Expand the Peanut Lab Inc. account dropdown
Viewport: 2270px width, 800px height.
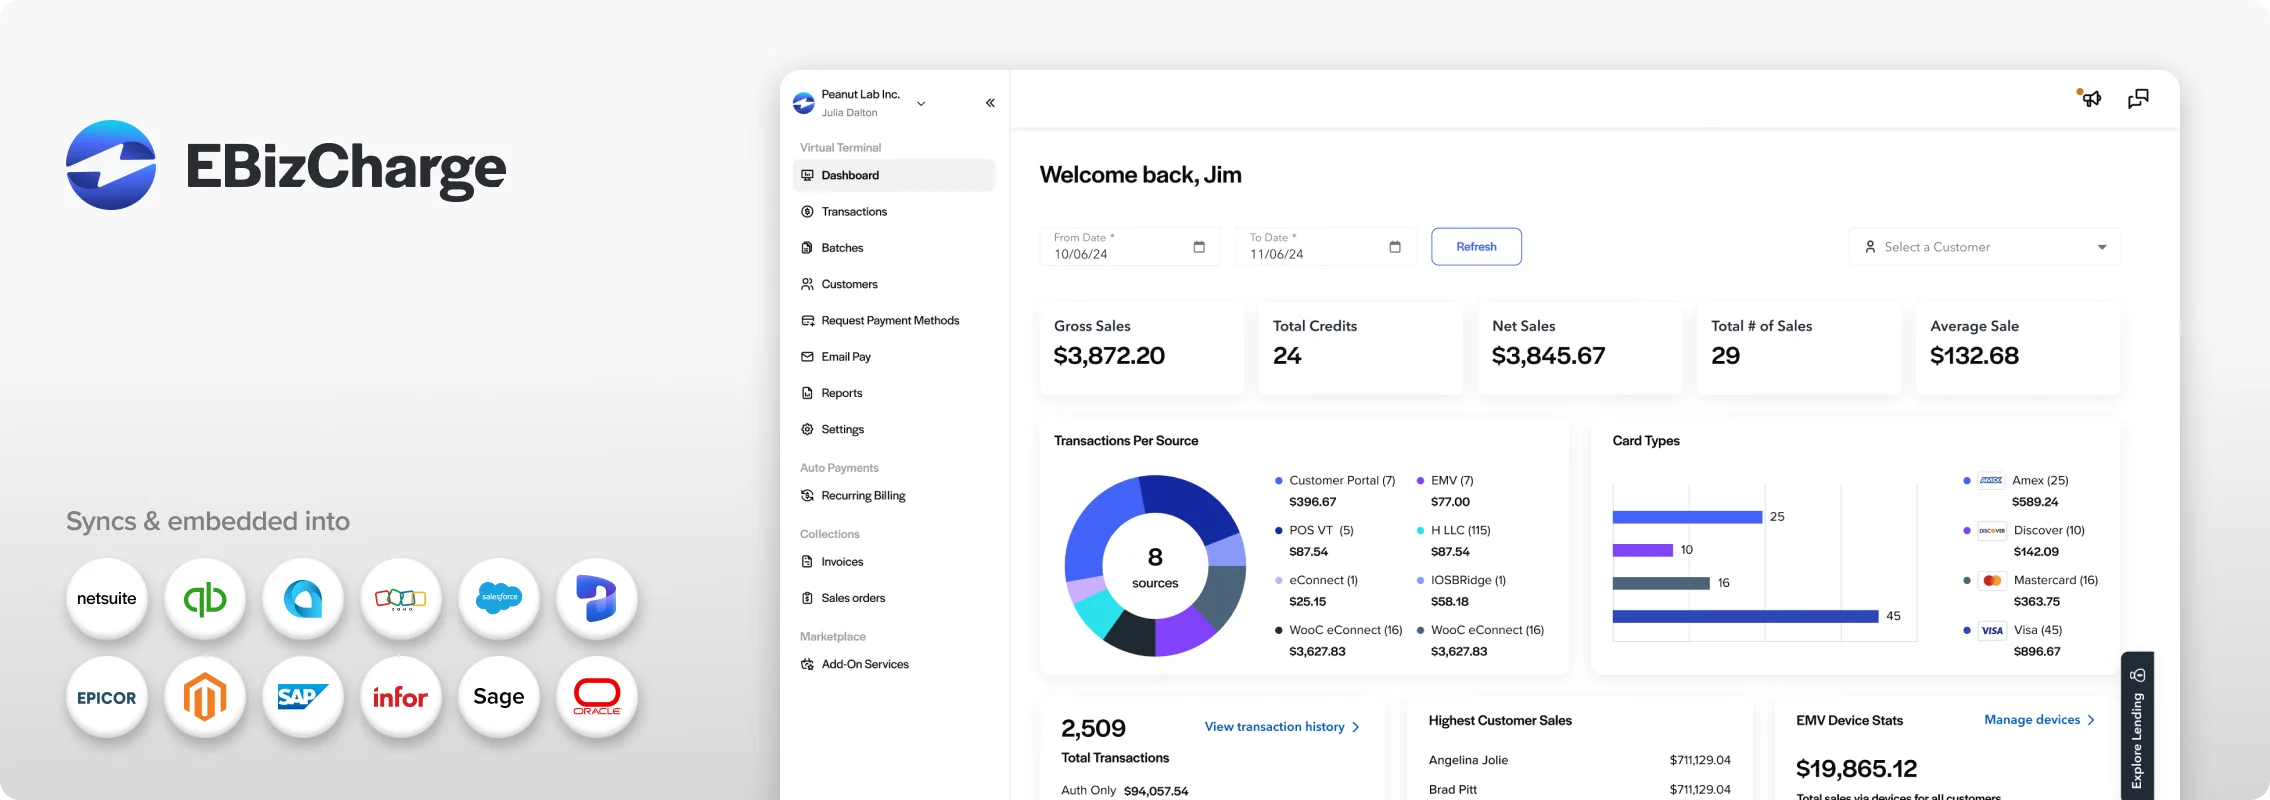[921, 103]
